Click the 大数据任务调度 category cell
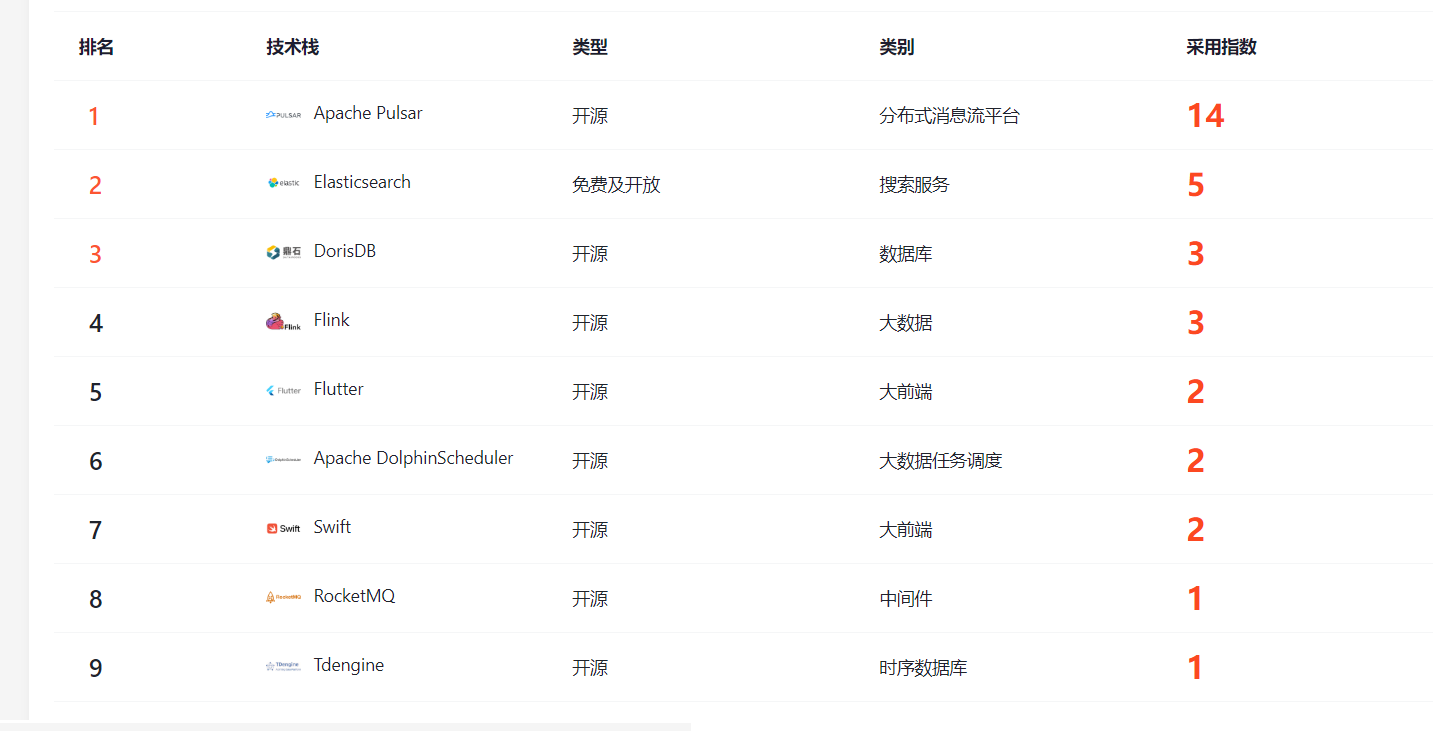This screenshot has width=1433, height=731. coord(941,461)
